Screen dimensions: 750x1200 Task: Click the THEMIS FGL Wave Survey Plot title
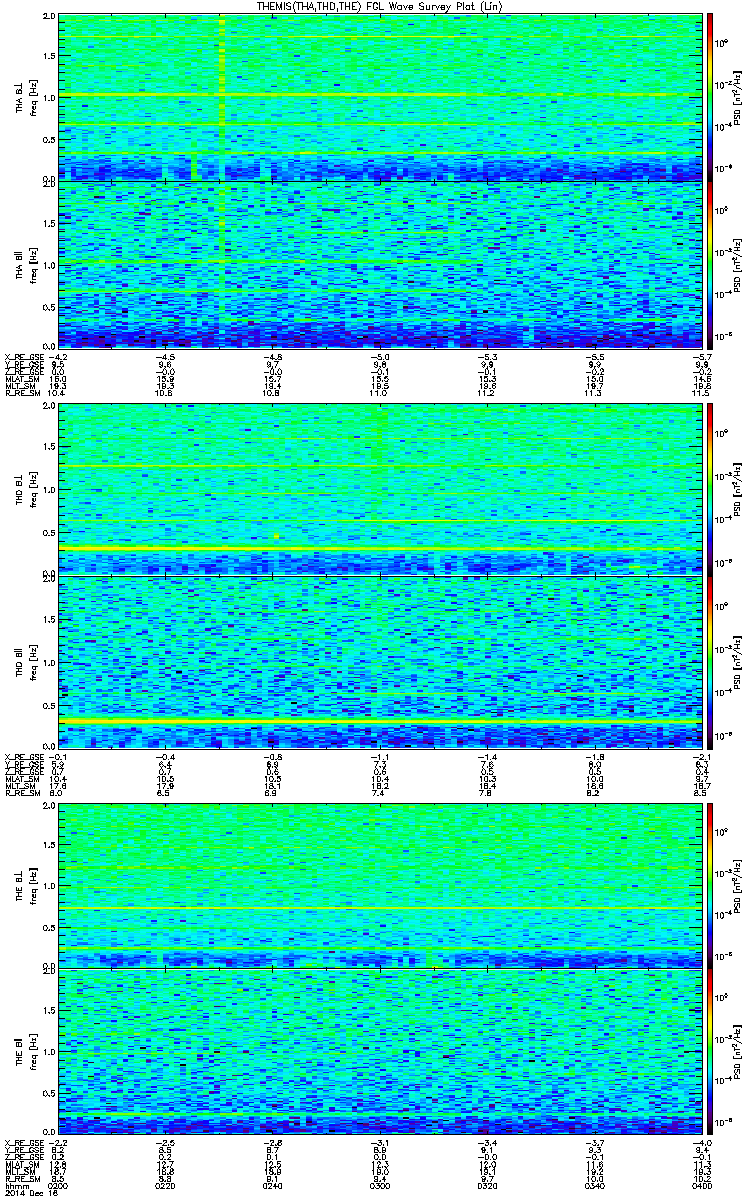pyautogui.click(x=380, y=7)
